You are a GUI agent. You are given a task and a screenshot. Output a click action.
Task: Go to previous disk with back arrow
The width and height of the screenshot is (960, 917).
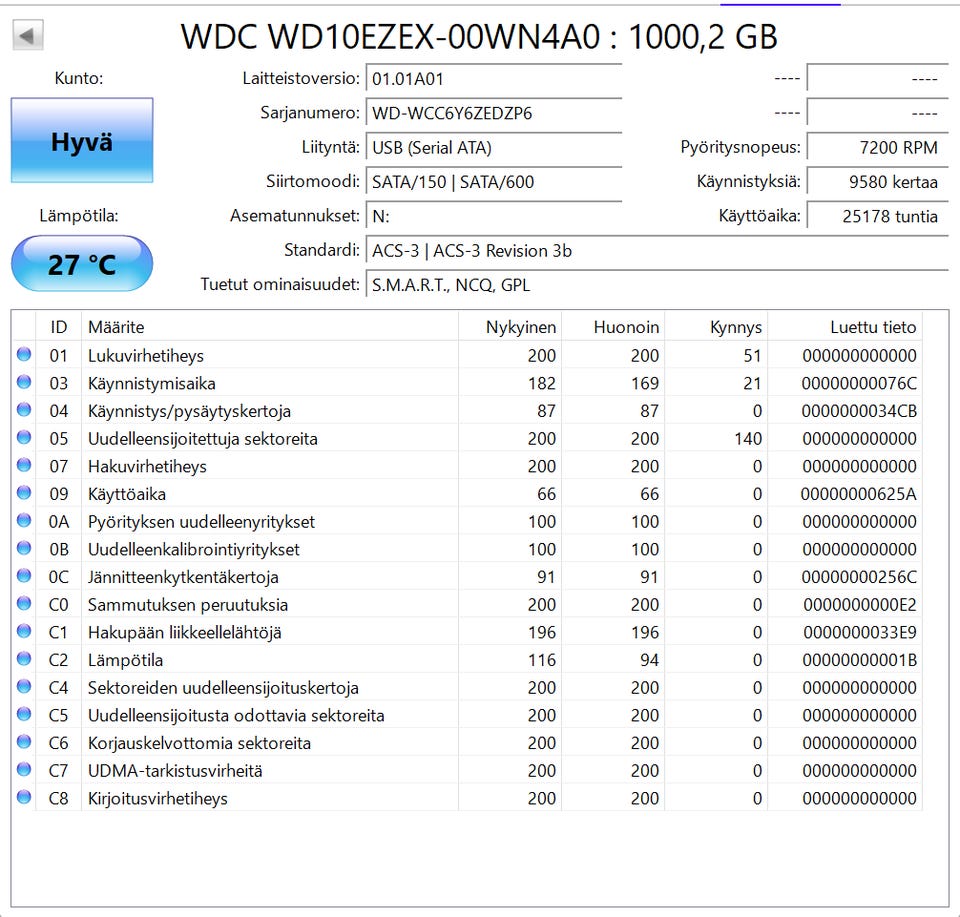28,36
